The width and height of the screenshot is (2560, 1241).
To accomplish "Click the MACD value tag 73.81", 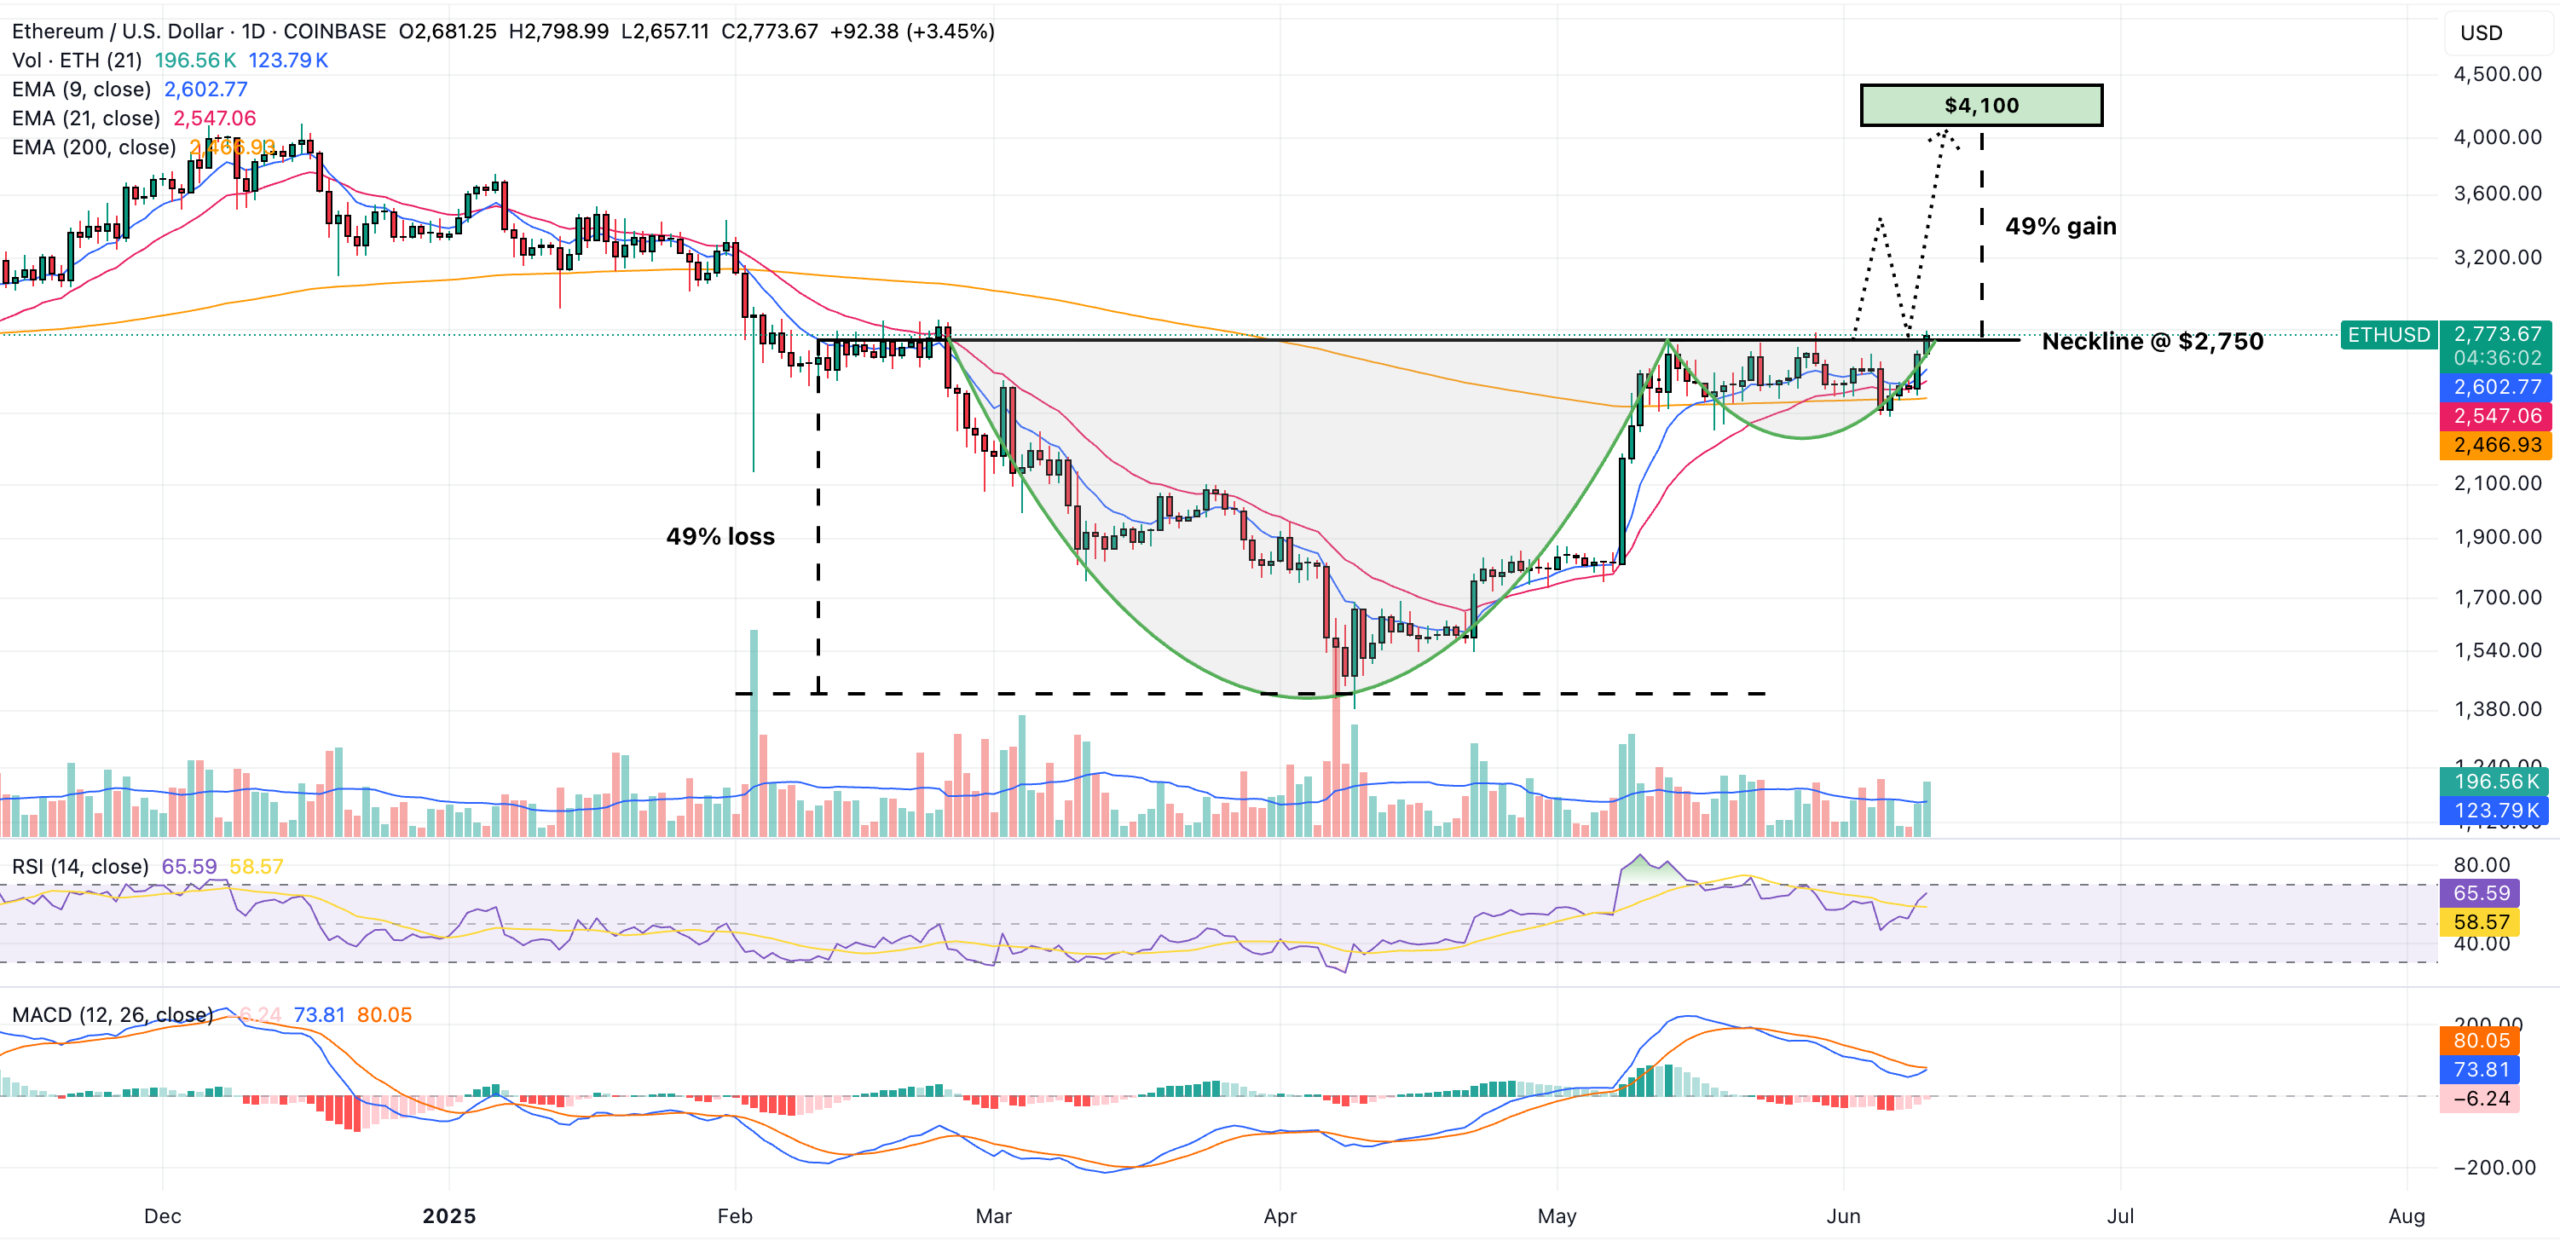I will (x=2481, y=1069).
